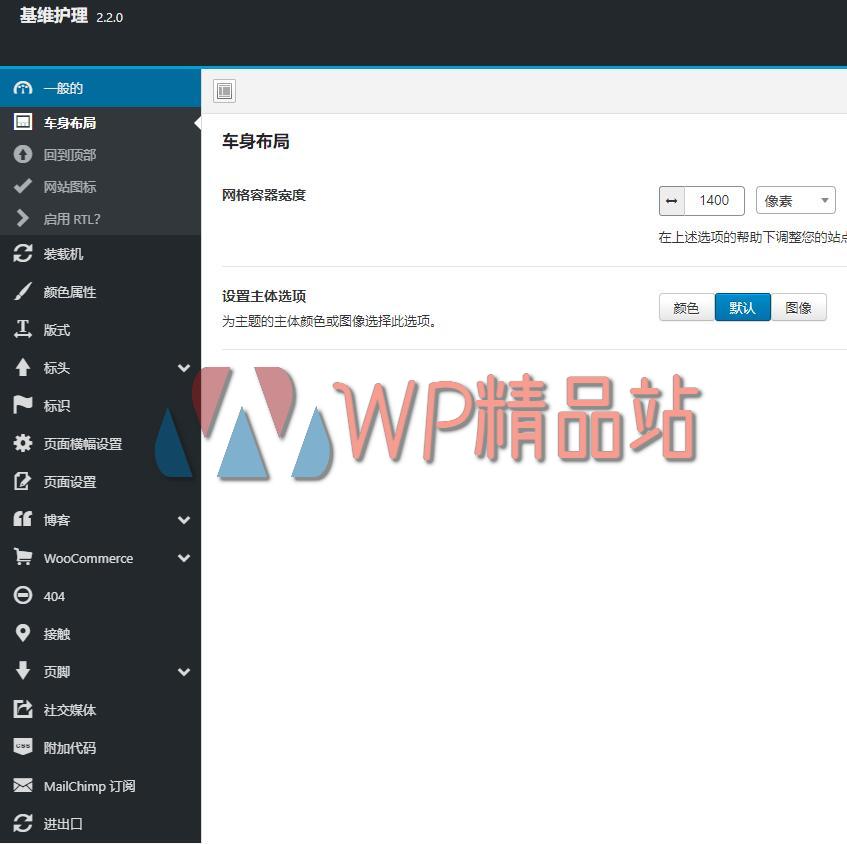The height and width of the screenshot is (844, 847).
Task: Click the 版式 typography icon
Action: [x=24, y=329]
